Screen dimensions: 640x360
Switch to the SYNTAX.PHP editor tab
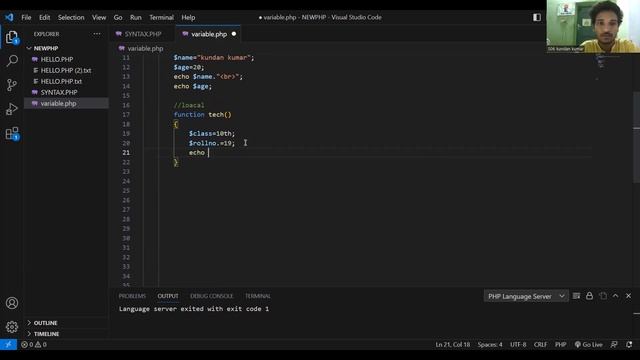click(143, 34)
